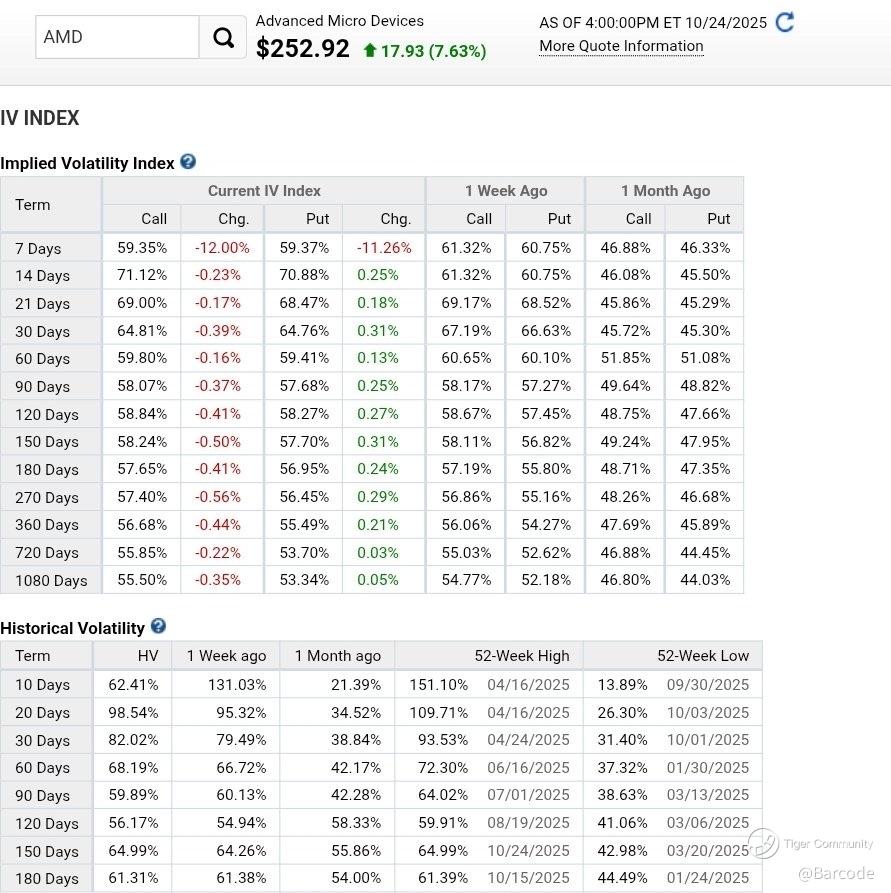Click the -11.26% put change value
This screenshot has height=893, width=891.
click(384, 248)
